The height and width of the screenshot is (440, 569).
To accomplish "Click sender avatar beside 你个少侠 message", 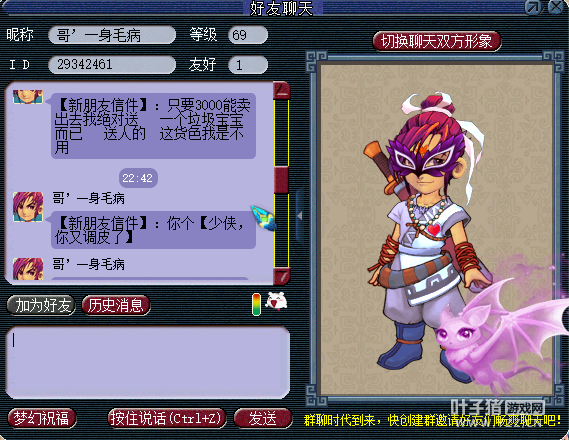I will click(28, 207).
